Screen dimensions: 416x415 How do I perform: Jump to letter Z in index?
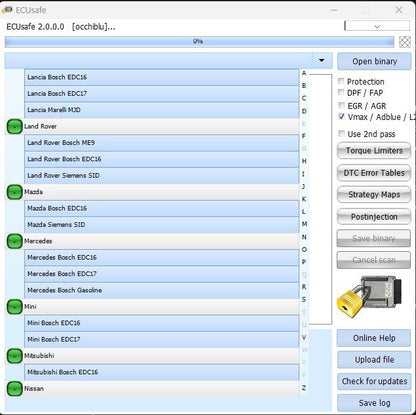click(x=304, y=388)
